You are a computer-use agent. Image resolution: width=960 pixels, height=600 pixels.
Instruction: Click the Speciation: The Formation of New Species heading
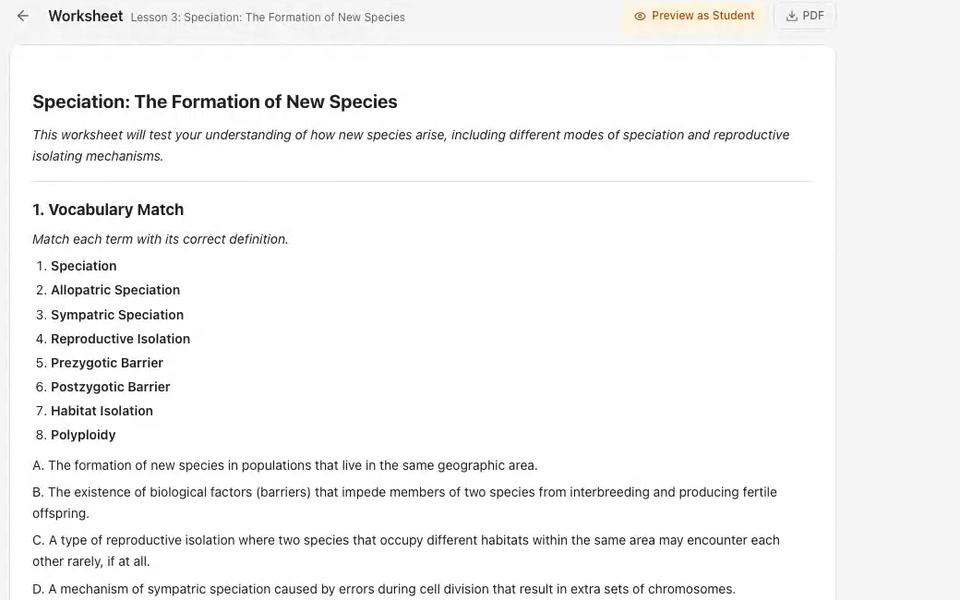pos(215,102)
